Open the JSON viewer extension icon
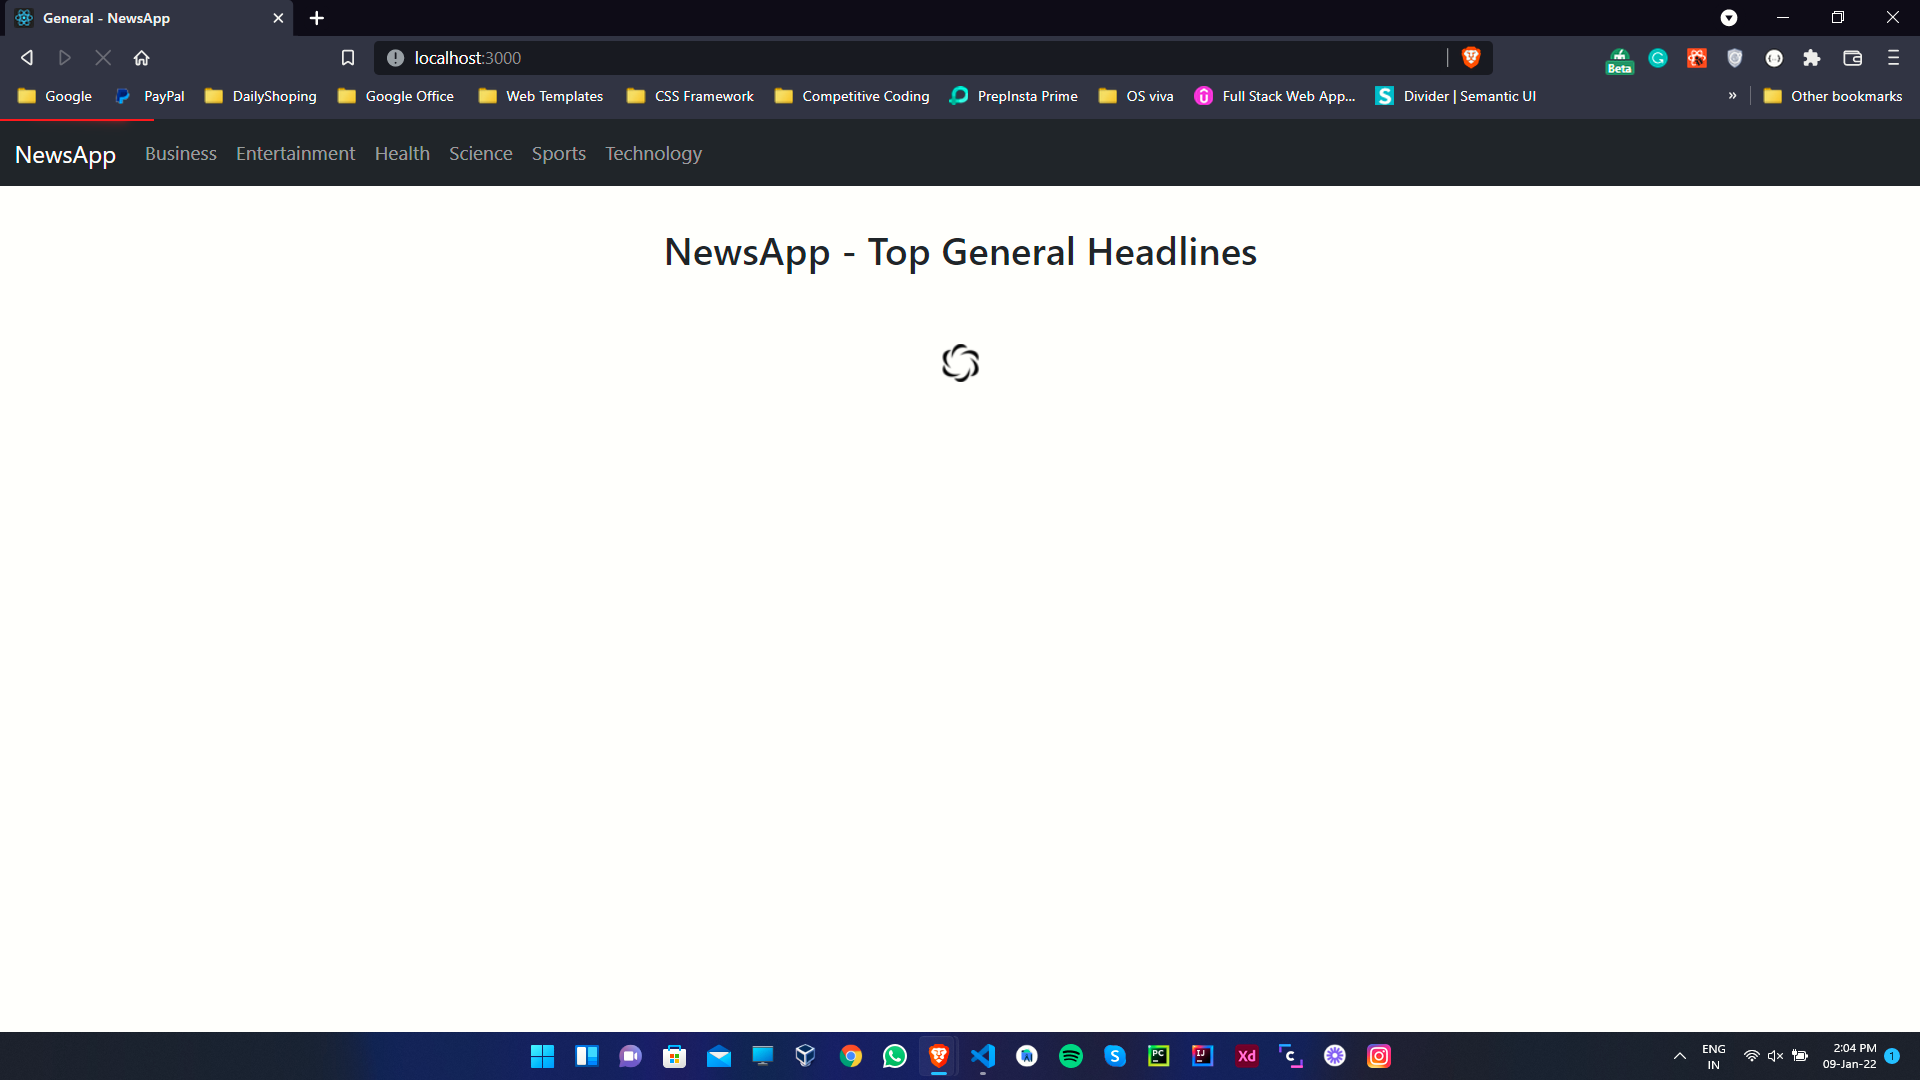 tap(1775, 58)
